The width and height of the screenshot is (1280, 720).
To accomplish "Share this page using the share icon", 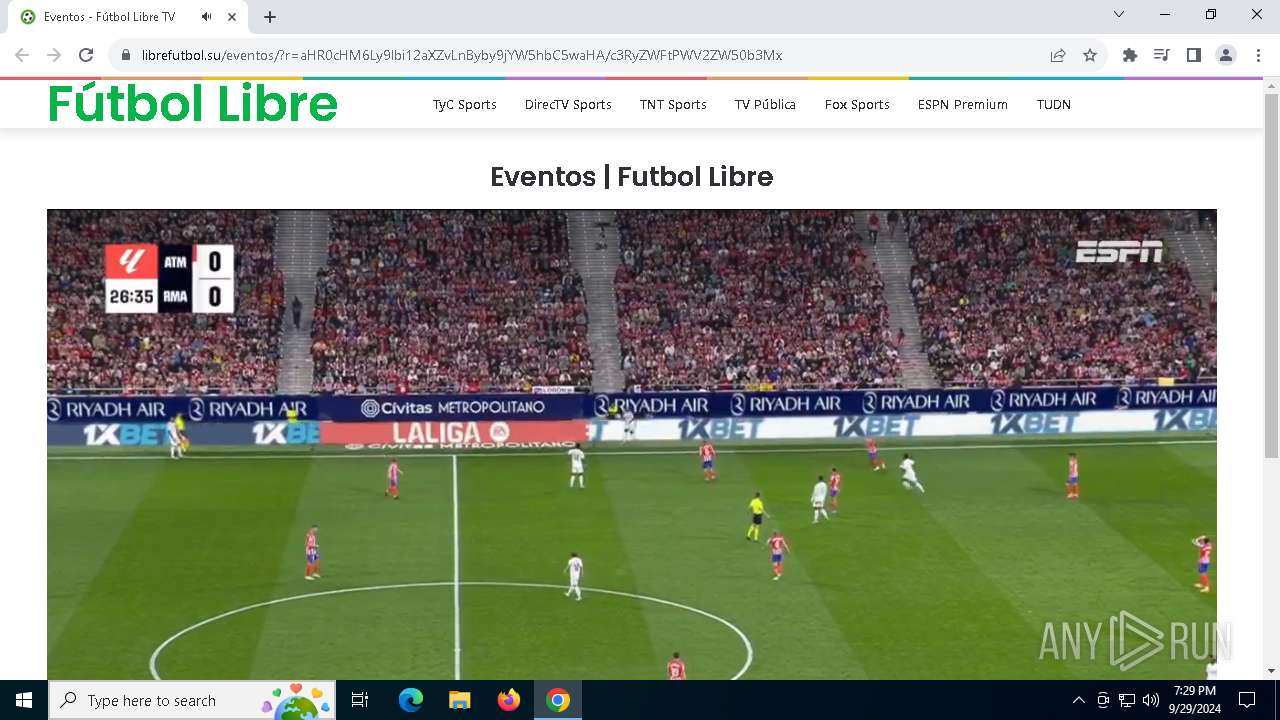I will point(1058,55).
